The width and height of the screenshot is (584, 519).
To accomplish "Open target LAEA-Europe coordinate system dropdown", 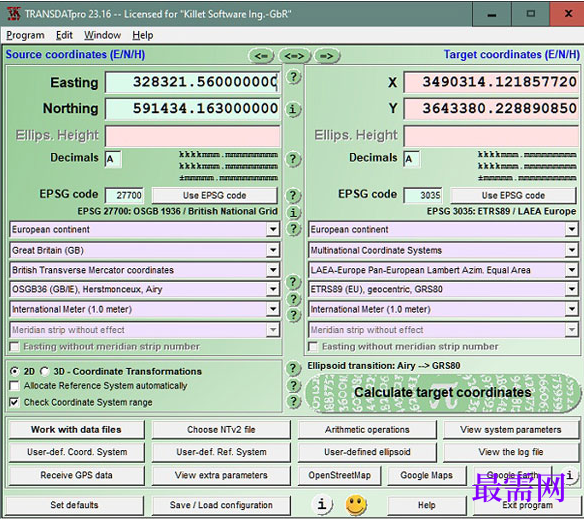I will click(572, 270).
